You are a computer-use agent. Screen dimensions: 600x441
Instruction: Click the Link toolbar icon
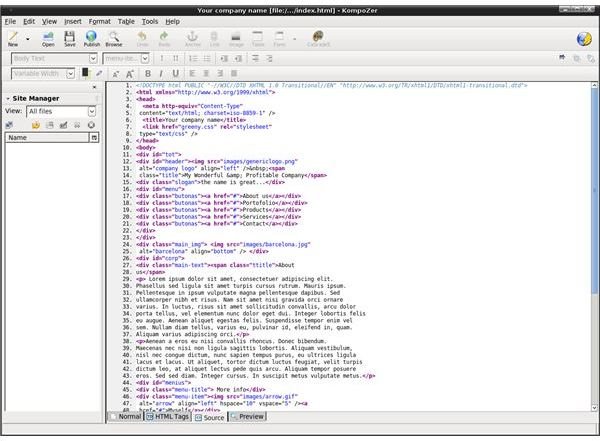[214, 39]
